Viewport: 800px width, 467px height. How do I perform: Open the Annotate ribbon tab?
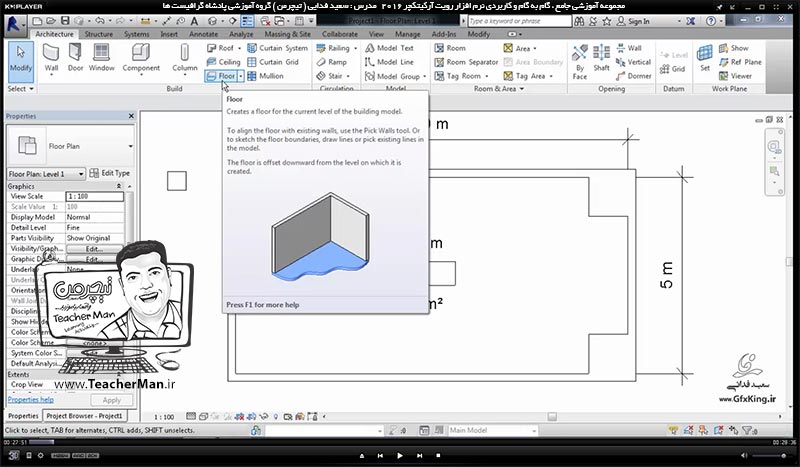pyautogui.click(x=203, y=34)
